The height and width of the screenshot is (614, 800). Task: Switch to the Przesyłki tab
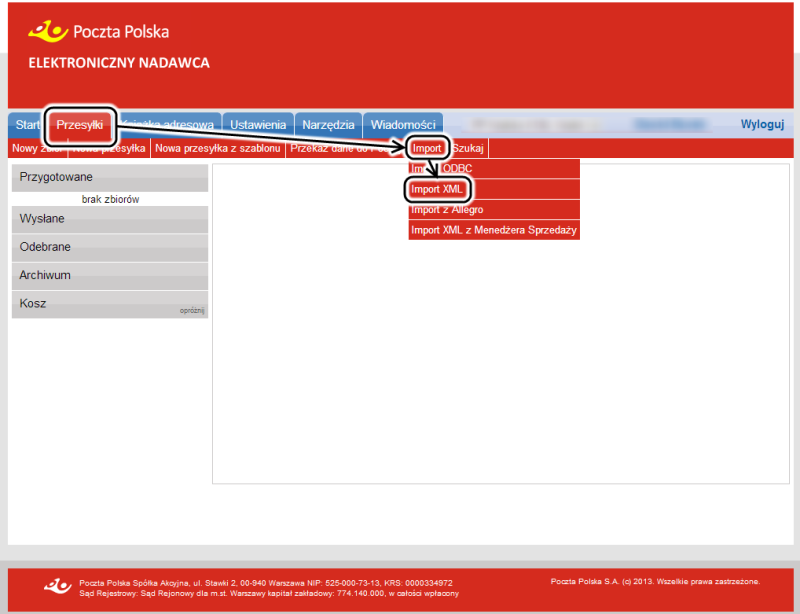[80, 125]
